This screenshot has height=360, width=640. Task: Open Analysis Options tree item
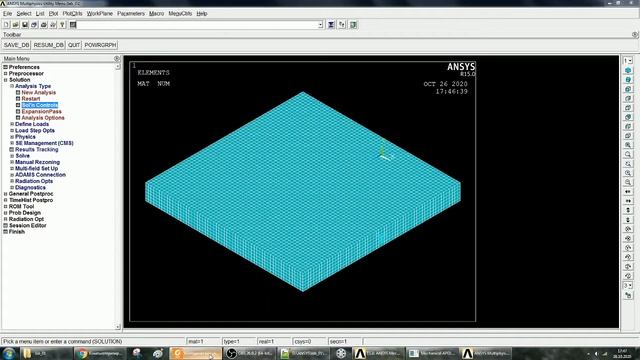[x=43, y=118]
